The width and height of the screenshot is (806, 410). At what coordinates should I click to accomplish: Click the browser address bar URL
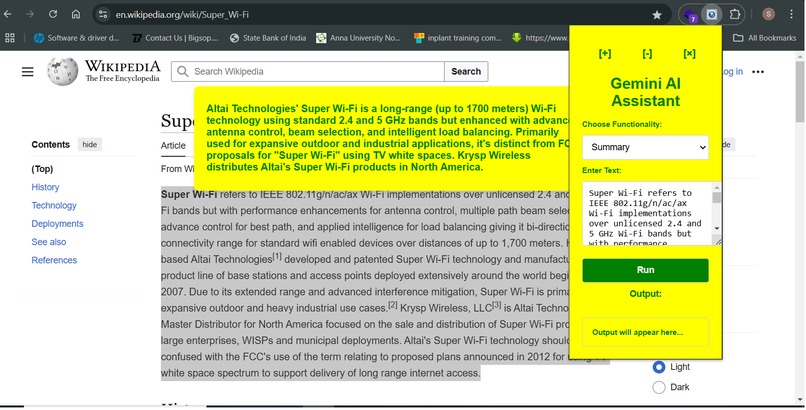(x=182, y=15)
